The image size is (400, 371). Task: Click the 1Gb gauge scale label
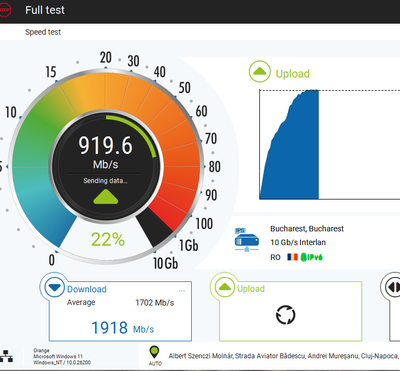pos(189,245)
